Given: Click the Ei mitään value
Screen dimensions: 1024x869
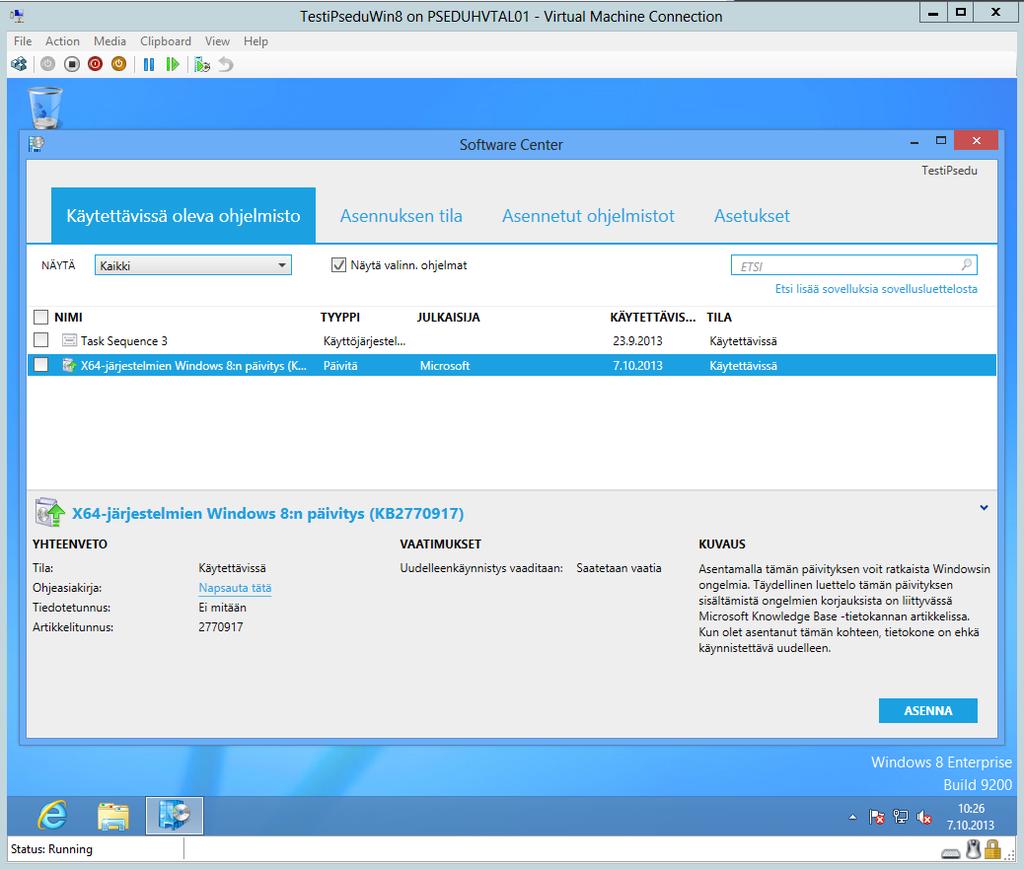Looking at the screenshot, I should coord(223,607).
